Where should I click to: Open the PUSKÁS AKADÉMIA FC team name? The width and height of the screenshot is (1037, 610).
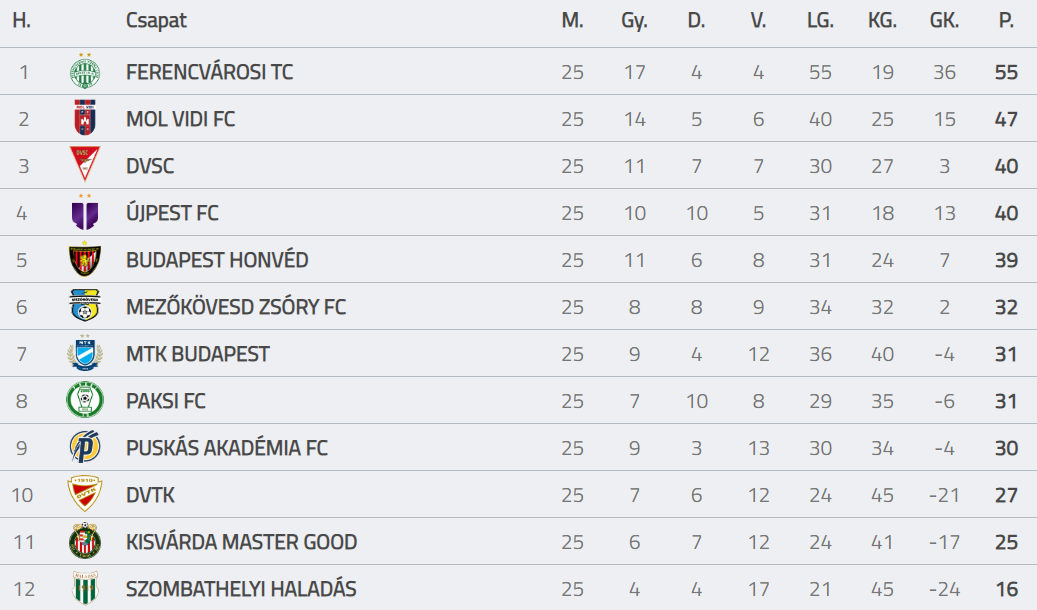click(x=227, y=448)
